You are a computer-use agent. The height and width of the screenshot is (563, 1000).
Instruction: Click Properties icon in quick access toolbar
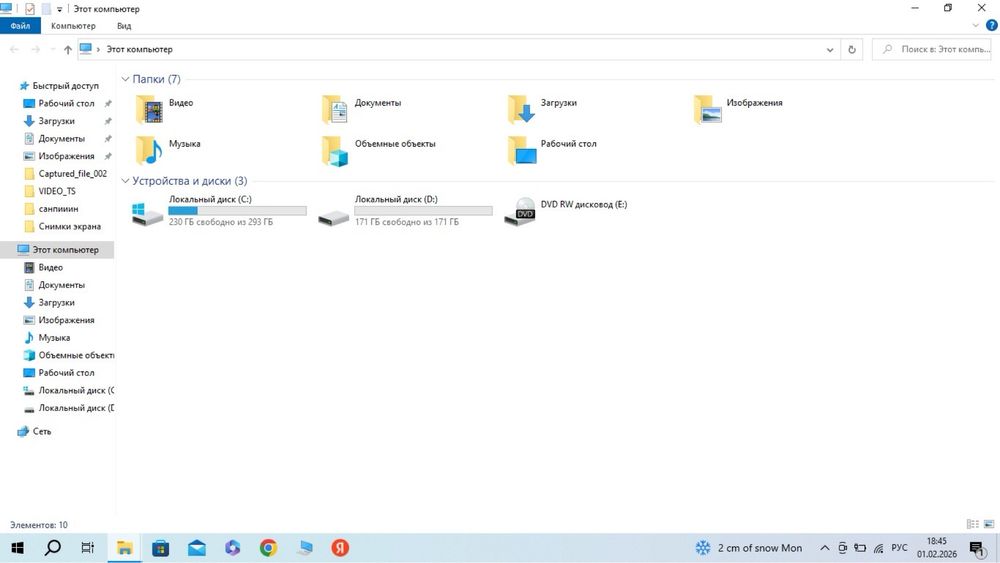coord(29,9)
